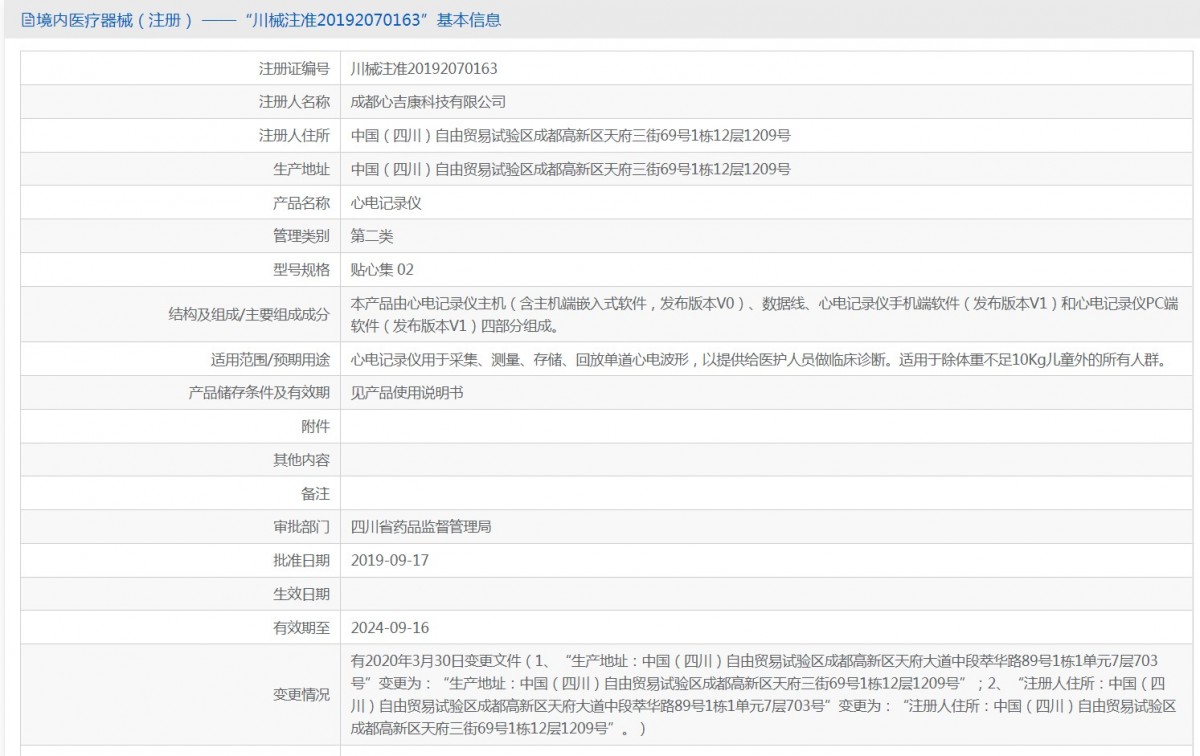Click the label 批准日期
1200x756 pixels.
coord(301,561)
